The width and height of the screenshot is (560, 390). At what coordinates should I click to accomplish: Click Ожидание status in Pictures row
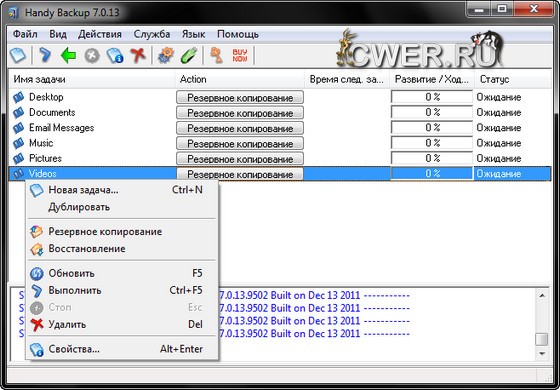pyautogui.click(x=499, y=159)
